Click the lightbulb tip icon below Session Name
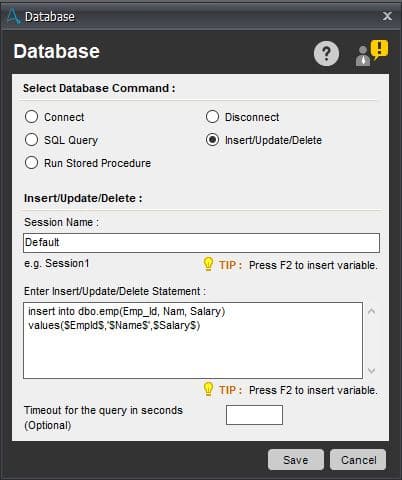 click(208, 264)
